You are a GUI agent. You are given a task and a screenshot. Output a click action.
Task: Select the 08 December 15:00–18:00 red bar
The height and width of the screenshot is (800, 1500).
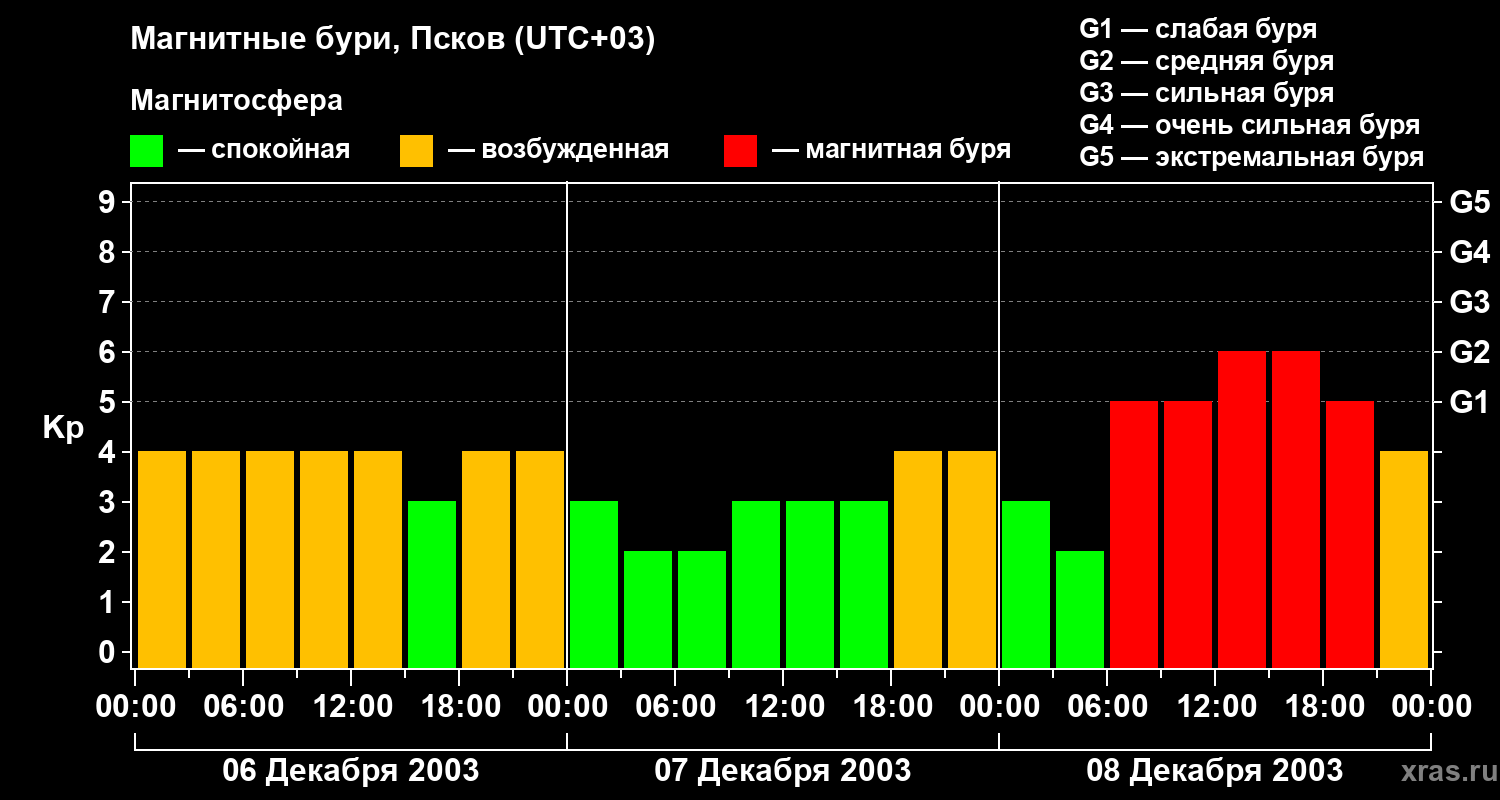(x=1296, y=509)
